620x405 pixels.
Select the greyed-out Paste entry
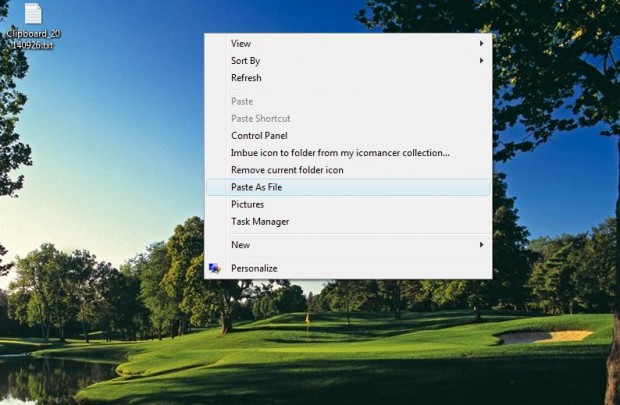[348, 101]
